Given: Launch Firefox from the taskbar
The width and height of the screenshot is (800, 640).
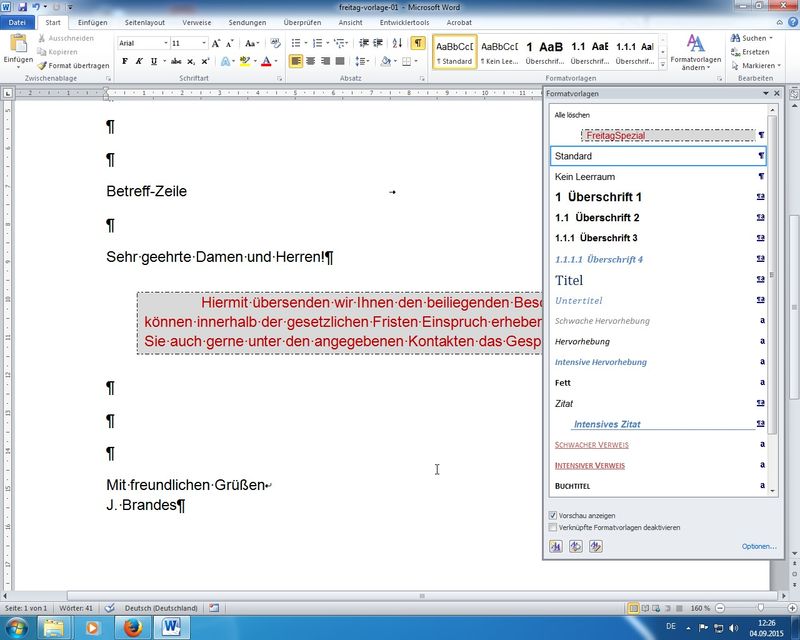Looking at the screenshot, I should point(133,627).
